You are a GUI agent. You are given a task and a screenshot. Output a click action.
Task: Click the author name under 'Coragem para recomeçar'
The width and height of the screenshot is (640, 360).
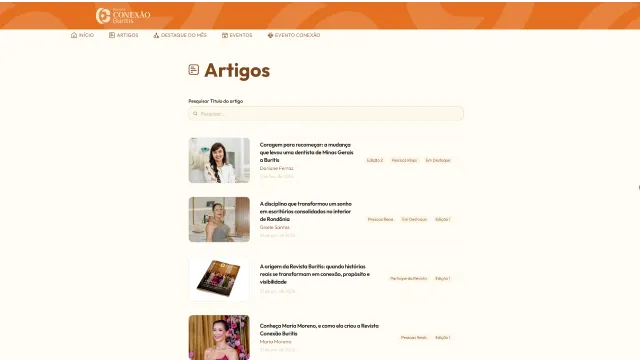click(276, 168)
